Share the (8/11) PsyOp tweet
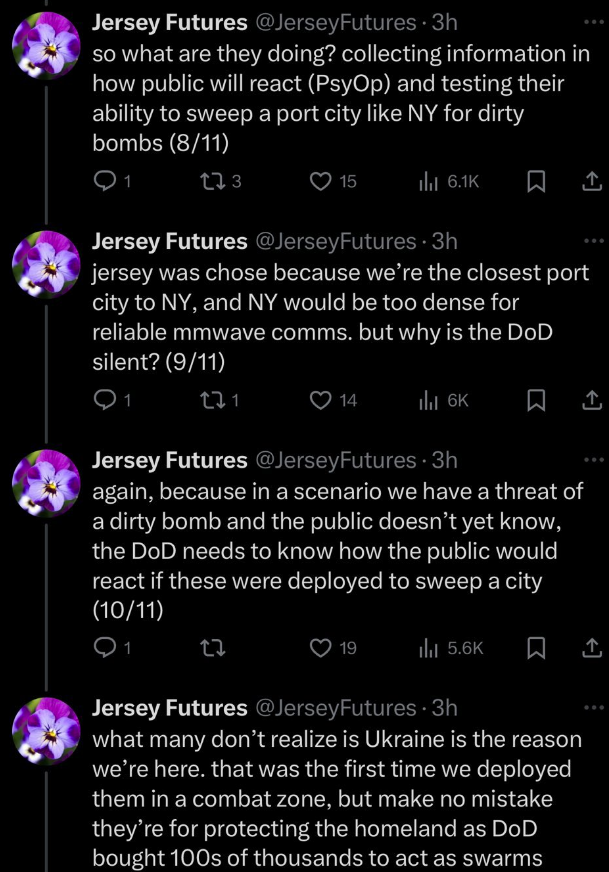The image size is (609, 872). [x=590, y=181]
